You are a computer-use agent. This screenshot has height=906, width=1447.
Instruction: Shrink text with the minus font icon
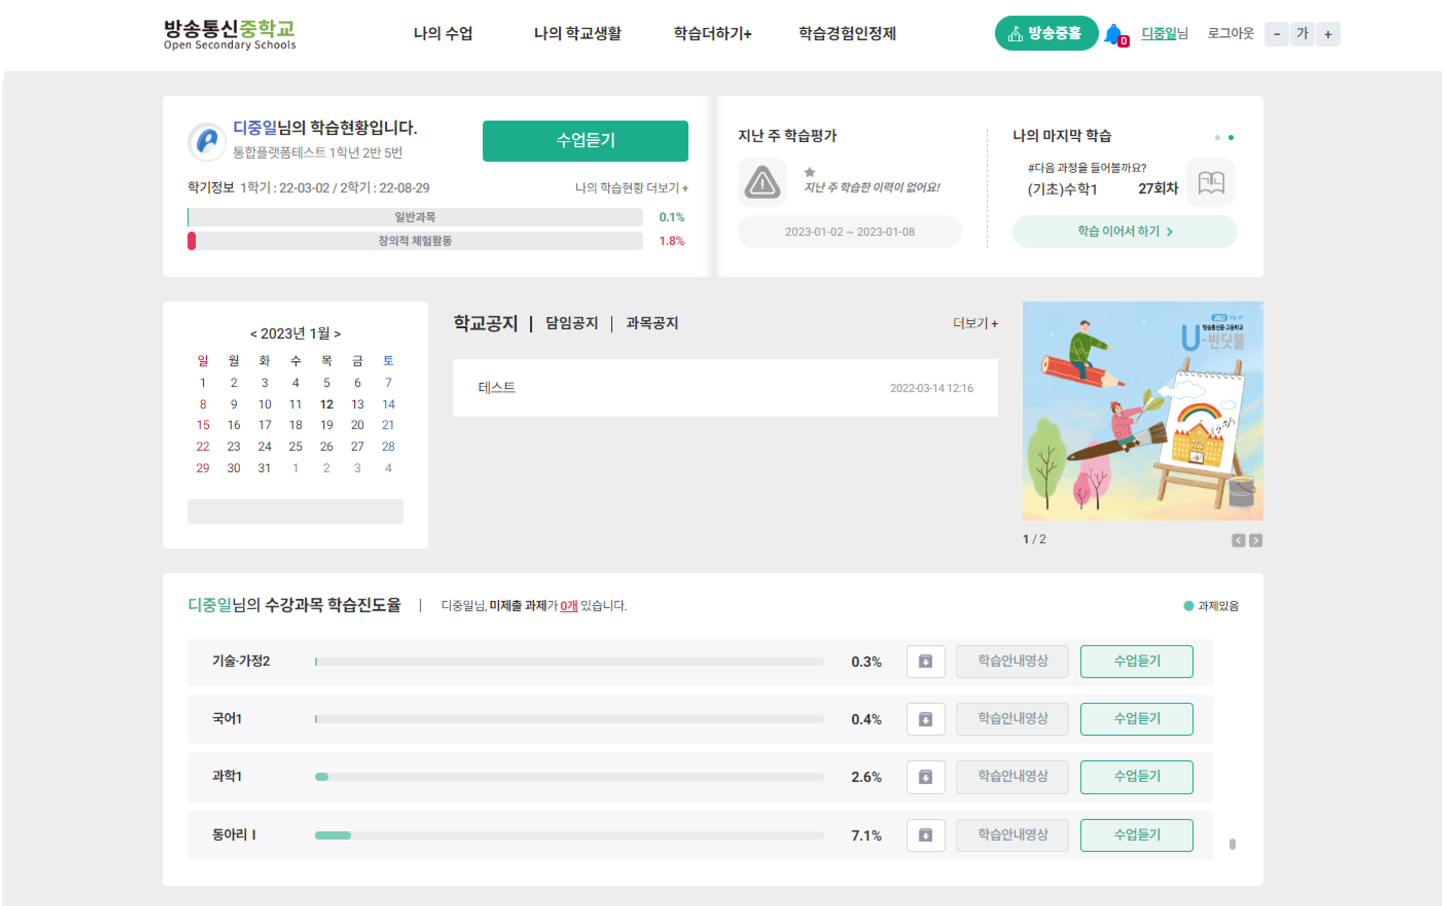coord(1278,33)
